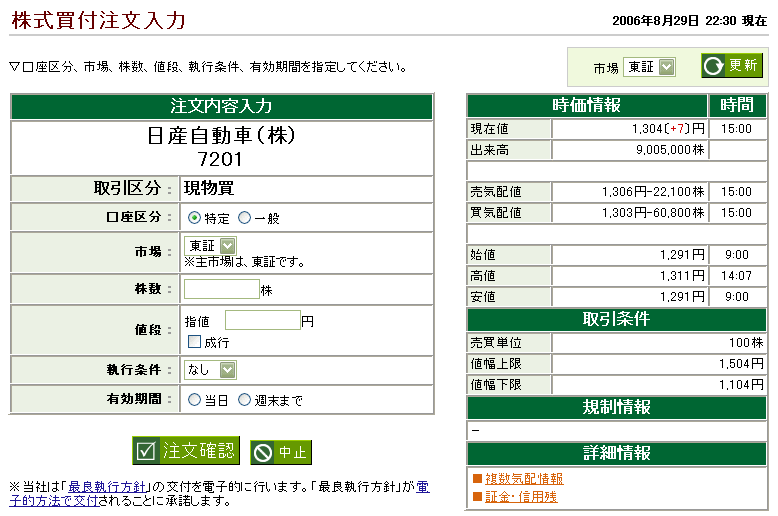Open the 市場 dropdown beside the refresh button
Image resolution: width=778 pixels, height=516 pixels.
649,67
